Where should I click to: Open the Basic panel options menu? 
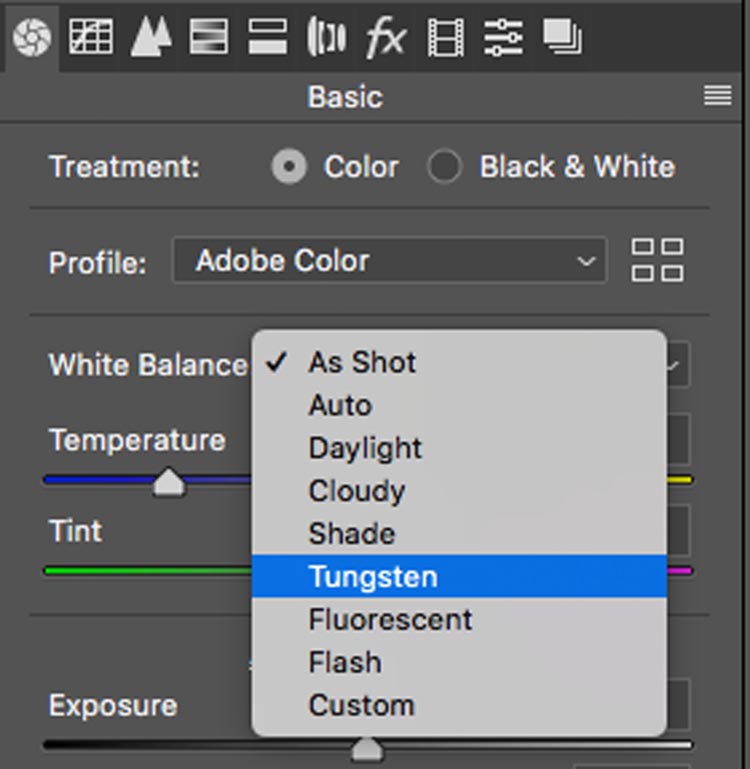pyautogui.click(x=717, y=96)
